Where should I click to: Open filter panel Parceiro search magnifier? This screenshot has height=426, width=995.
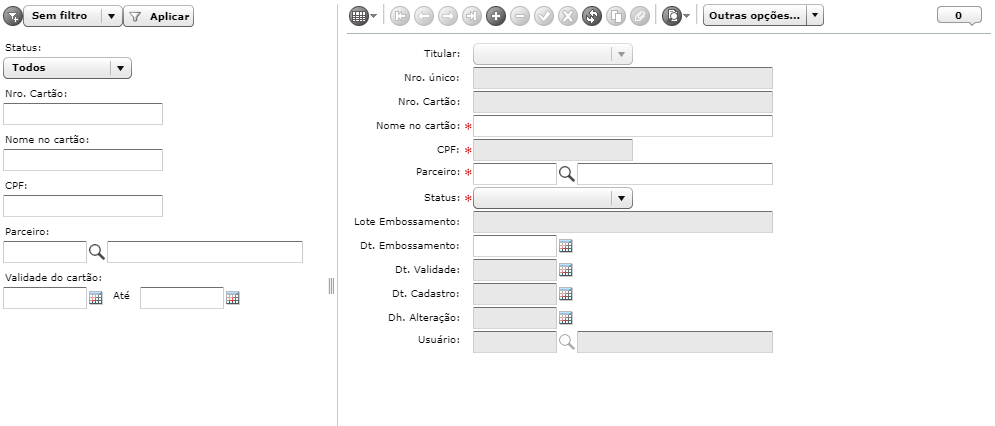point(96,251)
